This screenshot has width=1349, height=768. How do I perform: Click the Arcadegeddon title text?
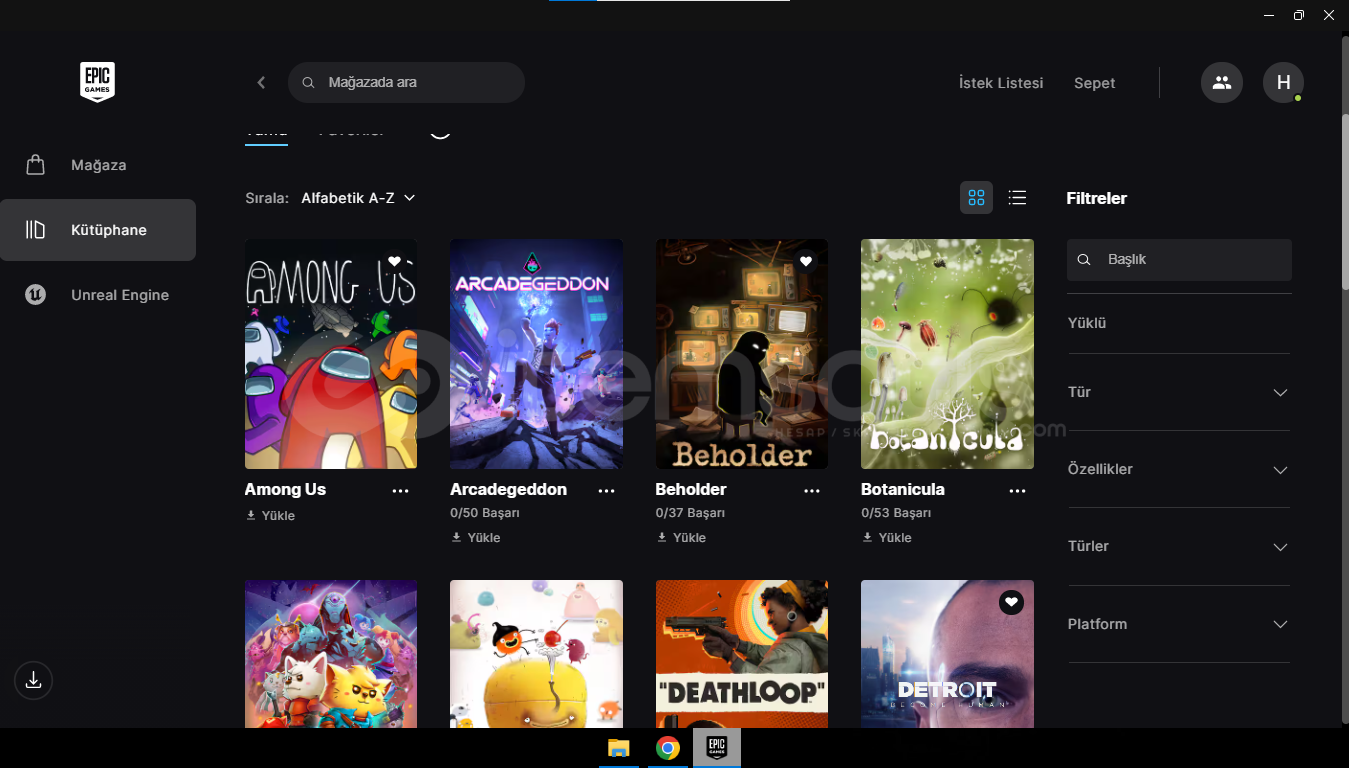(508, 490)
